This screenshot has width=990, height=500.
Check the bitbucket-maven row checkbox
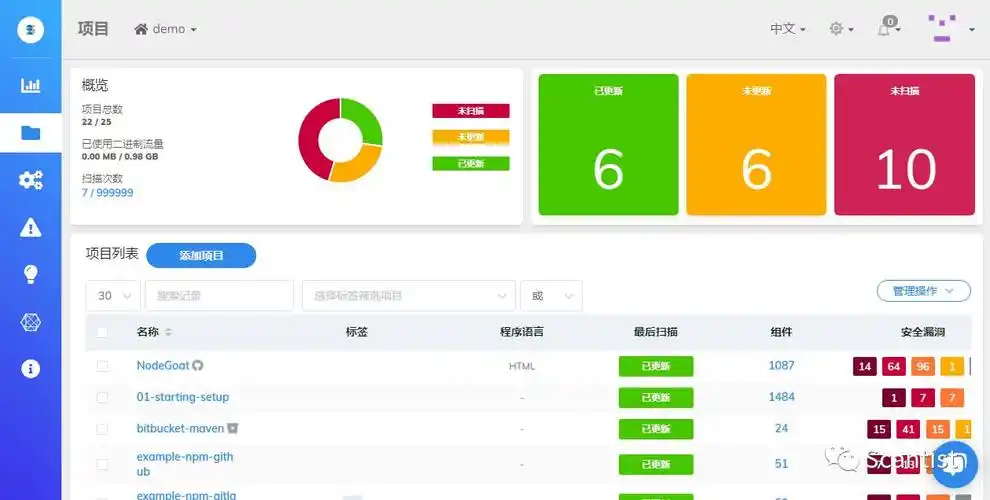(x=102, y=429)
